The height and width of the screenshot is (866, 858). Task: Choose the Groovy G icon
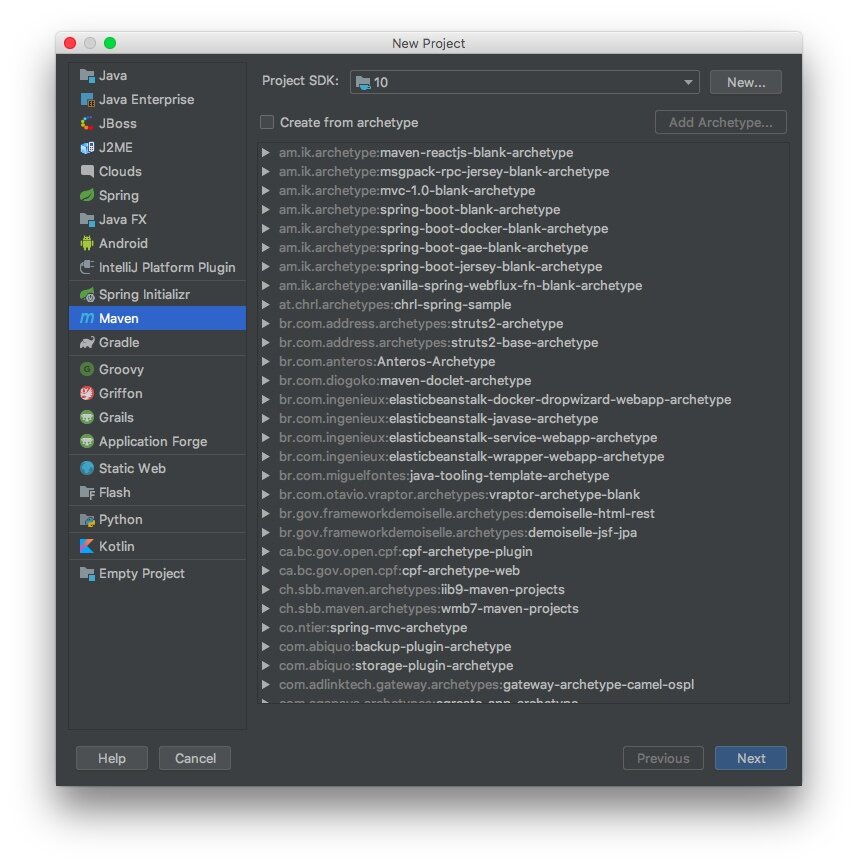tap(87, 369)
